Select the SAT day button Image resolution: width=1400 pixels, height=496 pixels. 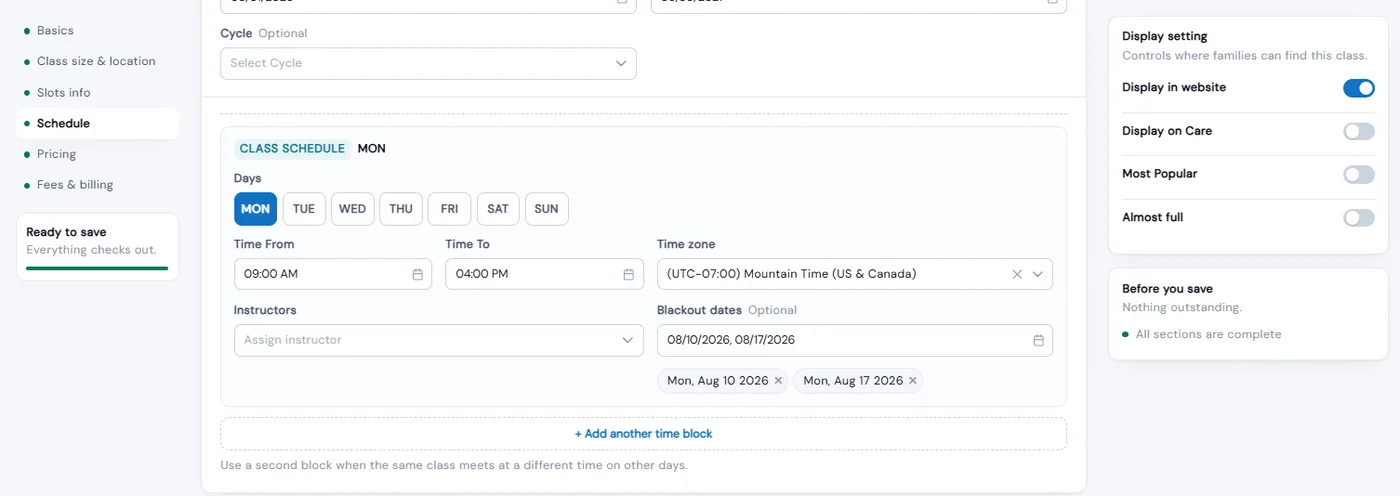[x=498, y=209]
